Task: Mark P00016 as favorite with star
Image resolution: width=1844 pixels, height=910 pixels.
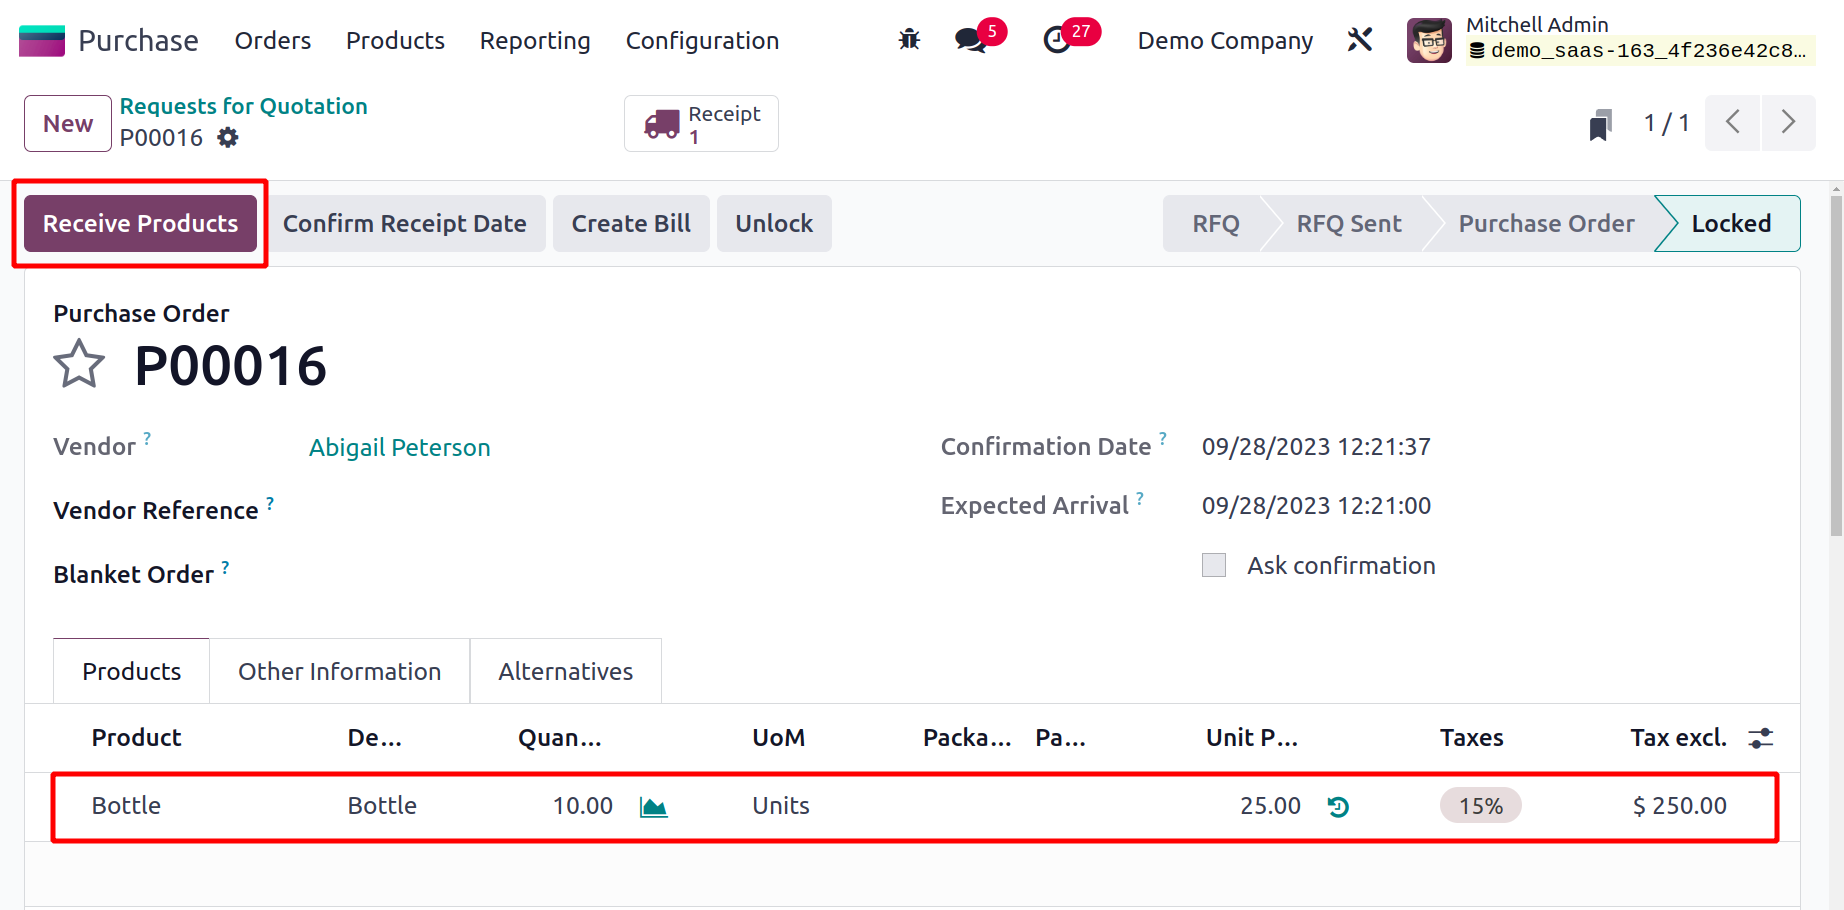Action: (79, 364)
